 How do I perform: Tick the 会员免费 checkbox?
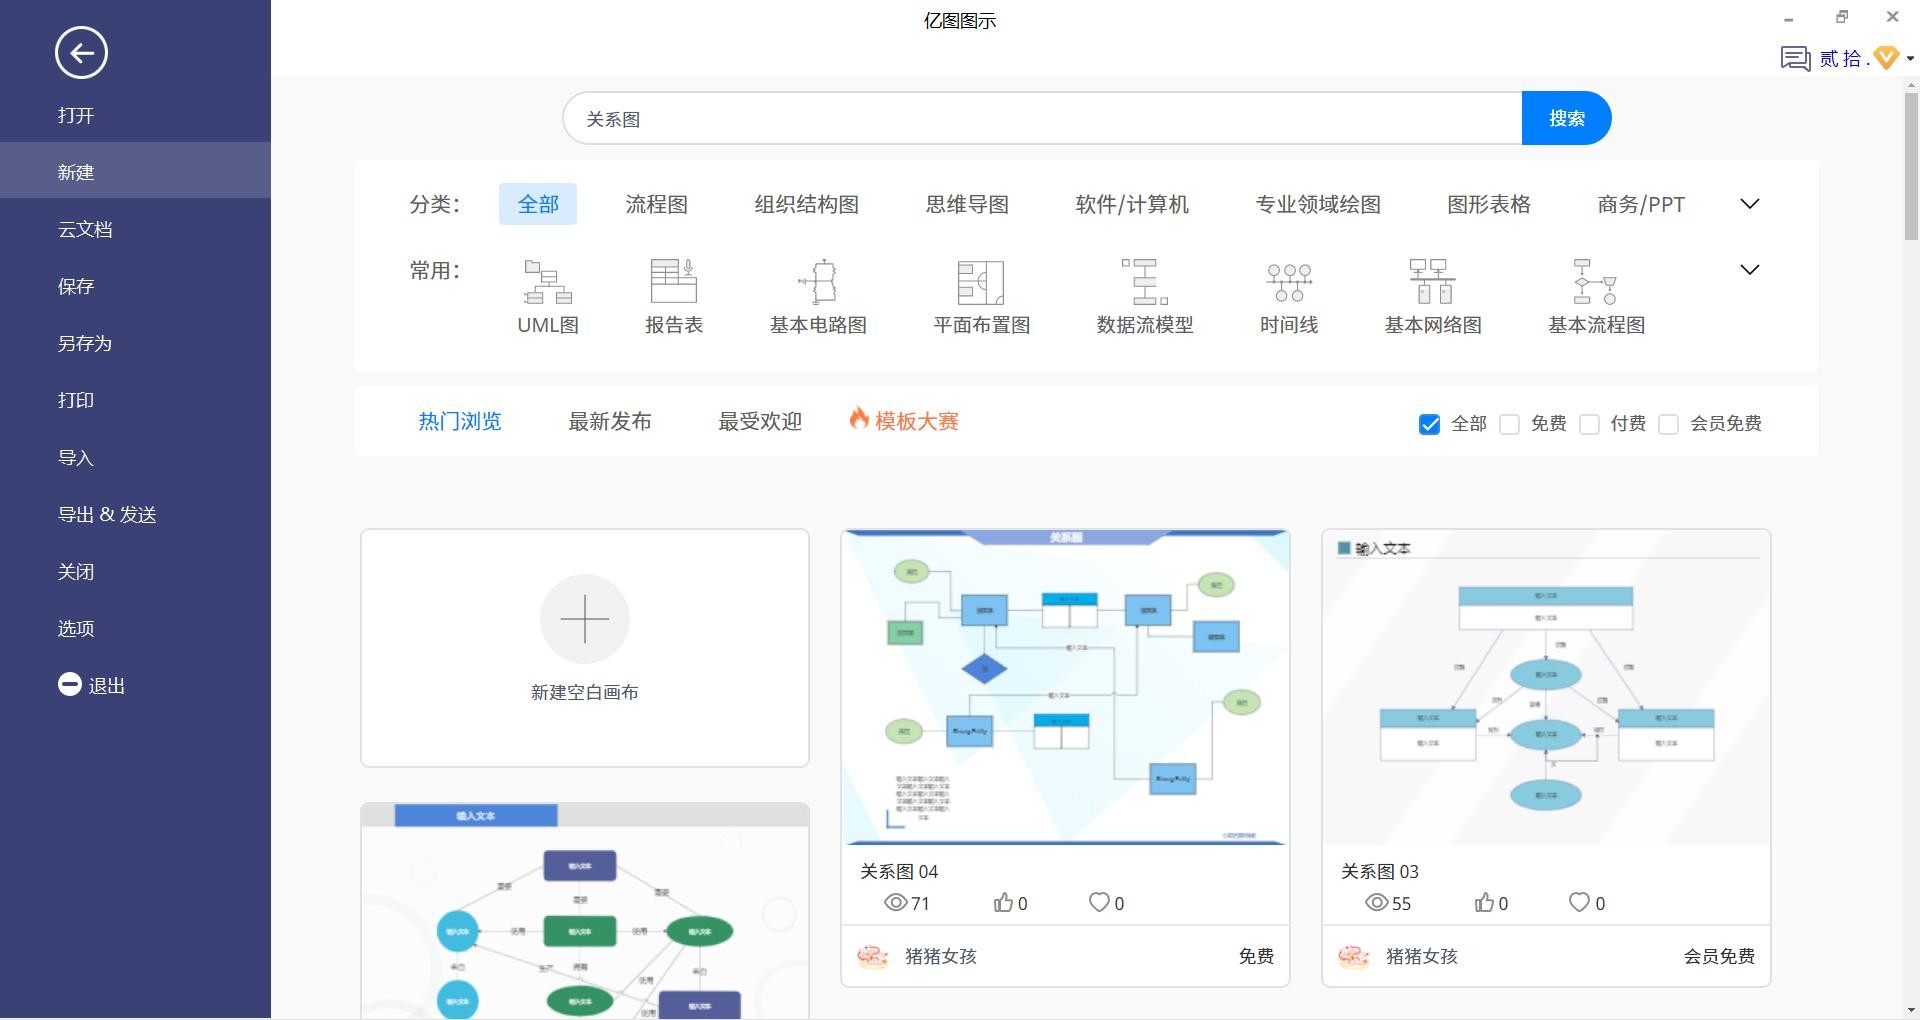pyautogui.click(x=1668, y=424)
